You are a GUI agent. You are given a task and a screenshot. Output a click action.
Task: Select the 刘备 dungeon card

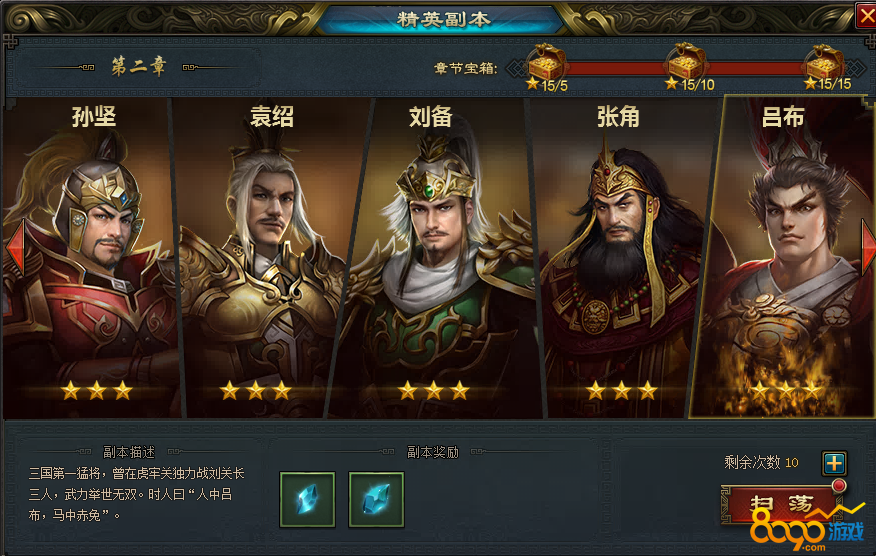(x=436, y=258)
